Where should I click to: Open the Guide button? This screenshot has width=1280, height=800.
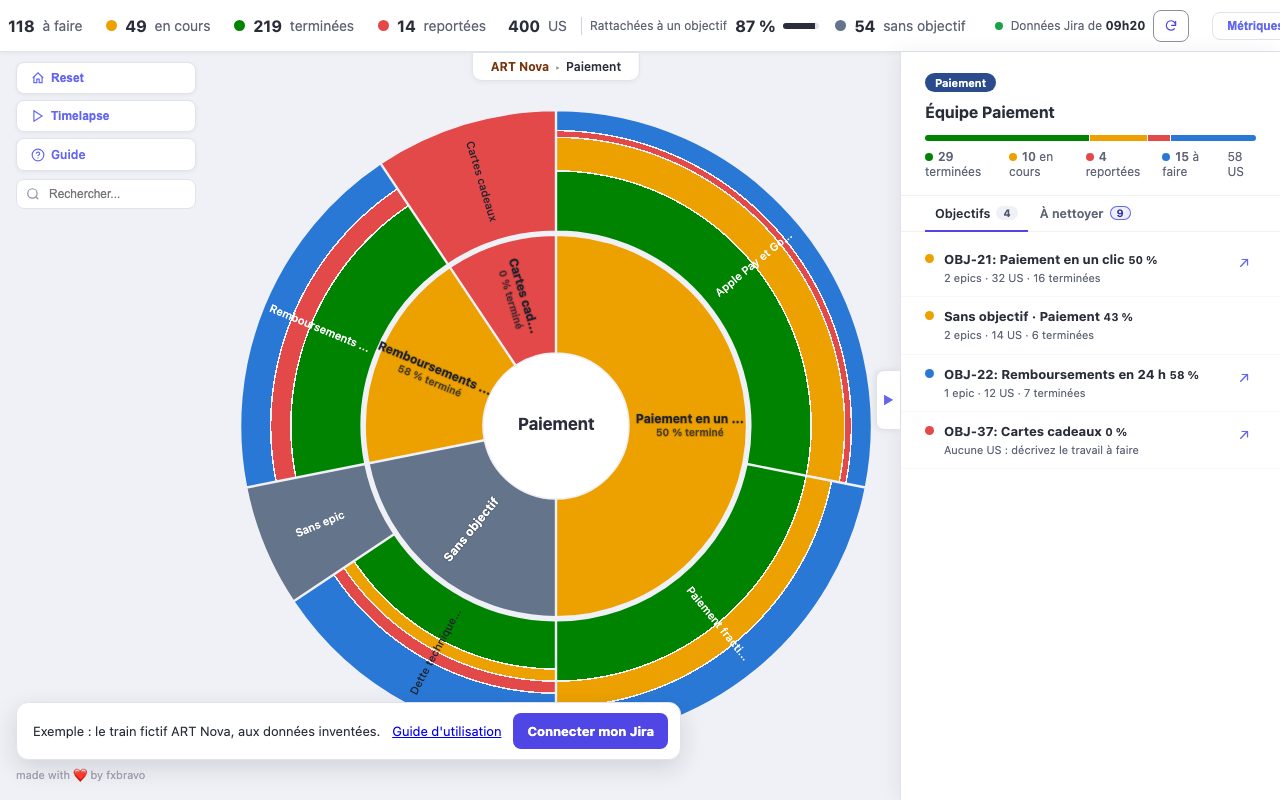106,155
